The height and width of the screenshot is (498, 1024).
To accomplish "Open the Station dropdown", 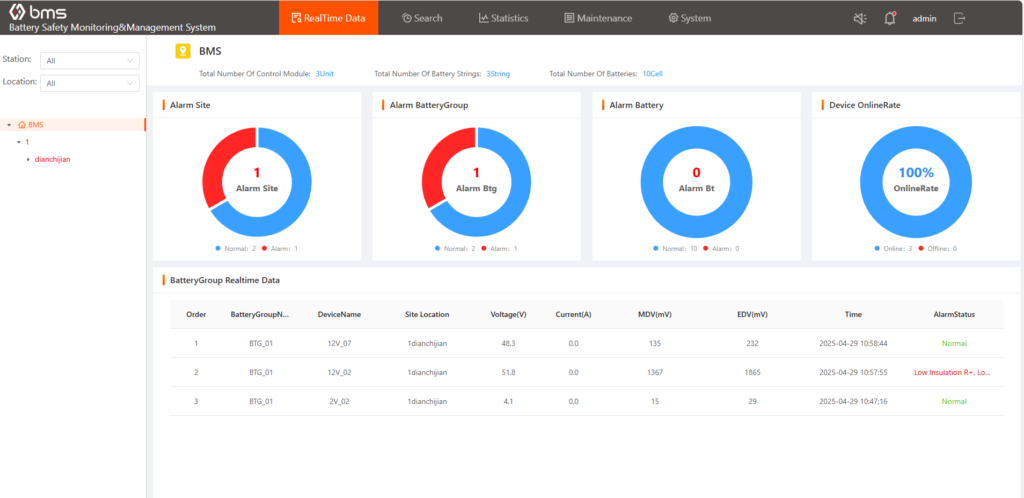I will click(90, 60).
